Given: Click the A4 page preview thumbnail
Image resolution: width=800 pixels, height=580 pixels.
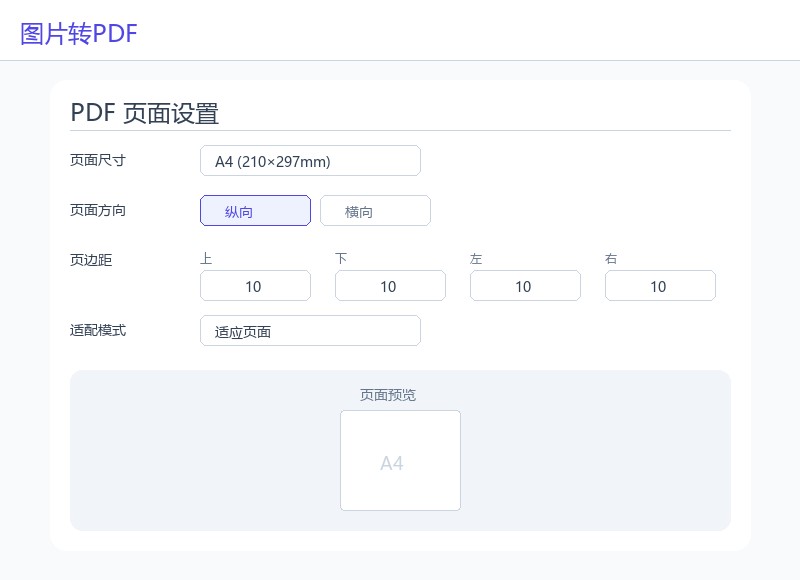Looking at the screenshot, I should click(401, 460).
